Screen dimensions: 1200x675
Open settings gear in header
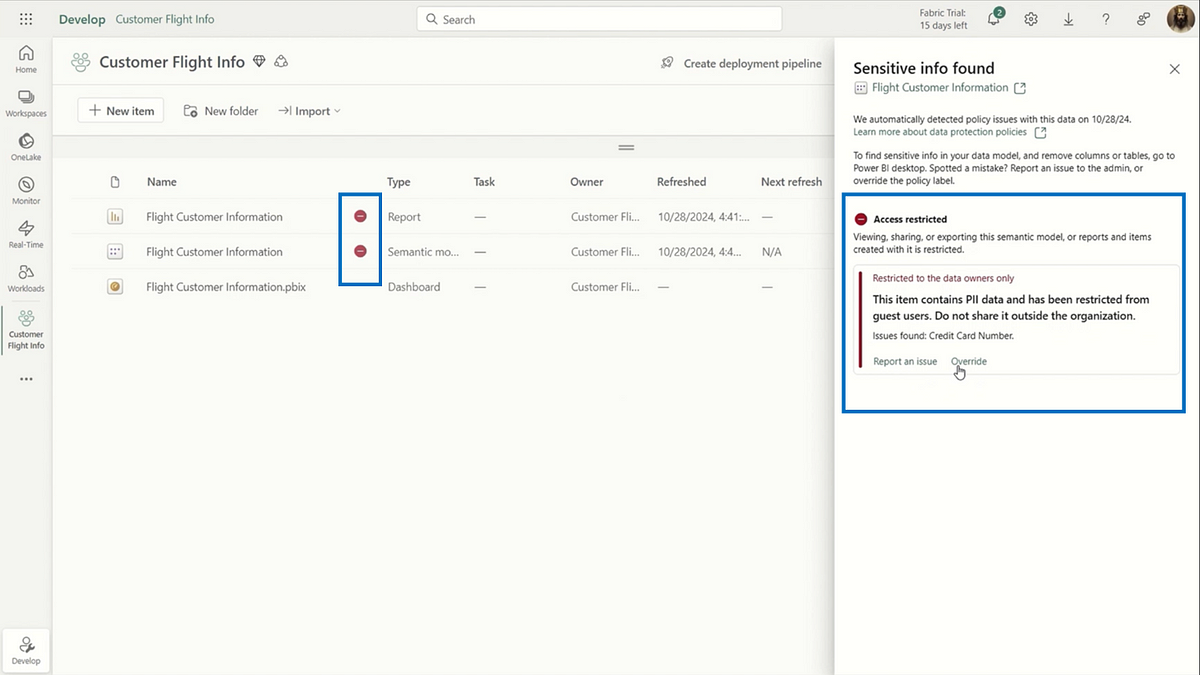point(1031,19)
